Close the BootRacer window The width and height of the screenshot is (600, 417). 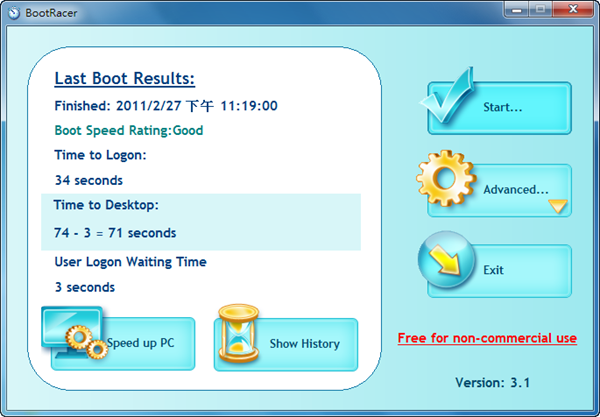[573, 9]
